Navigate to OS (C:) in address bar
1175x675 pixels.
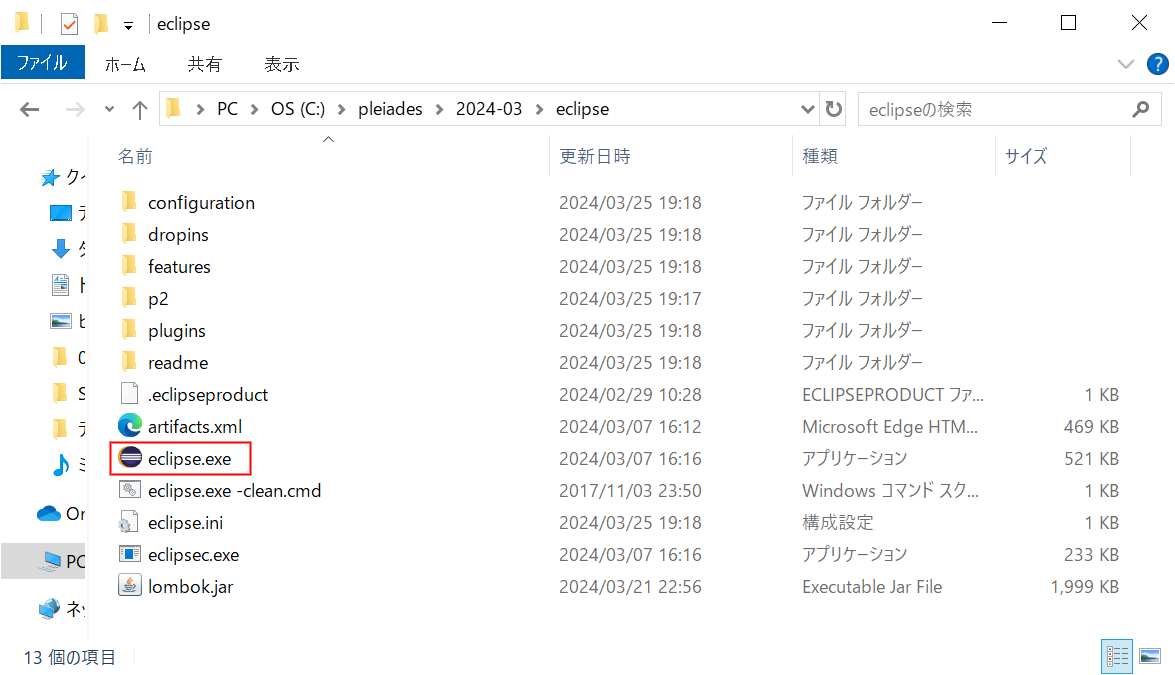pos(298,109)
